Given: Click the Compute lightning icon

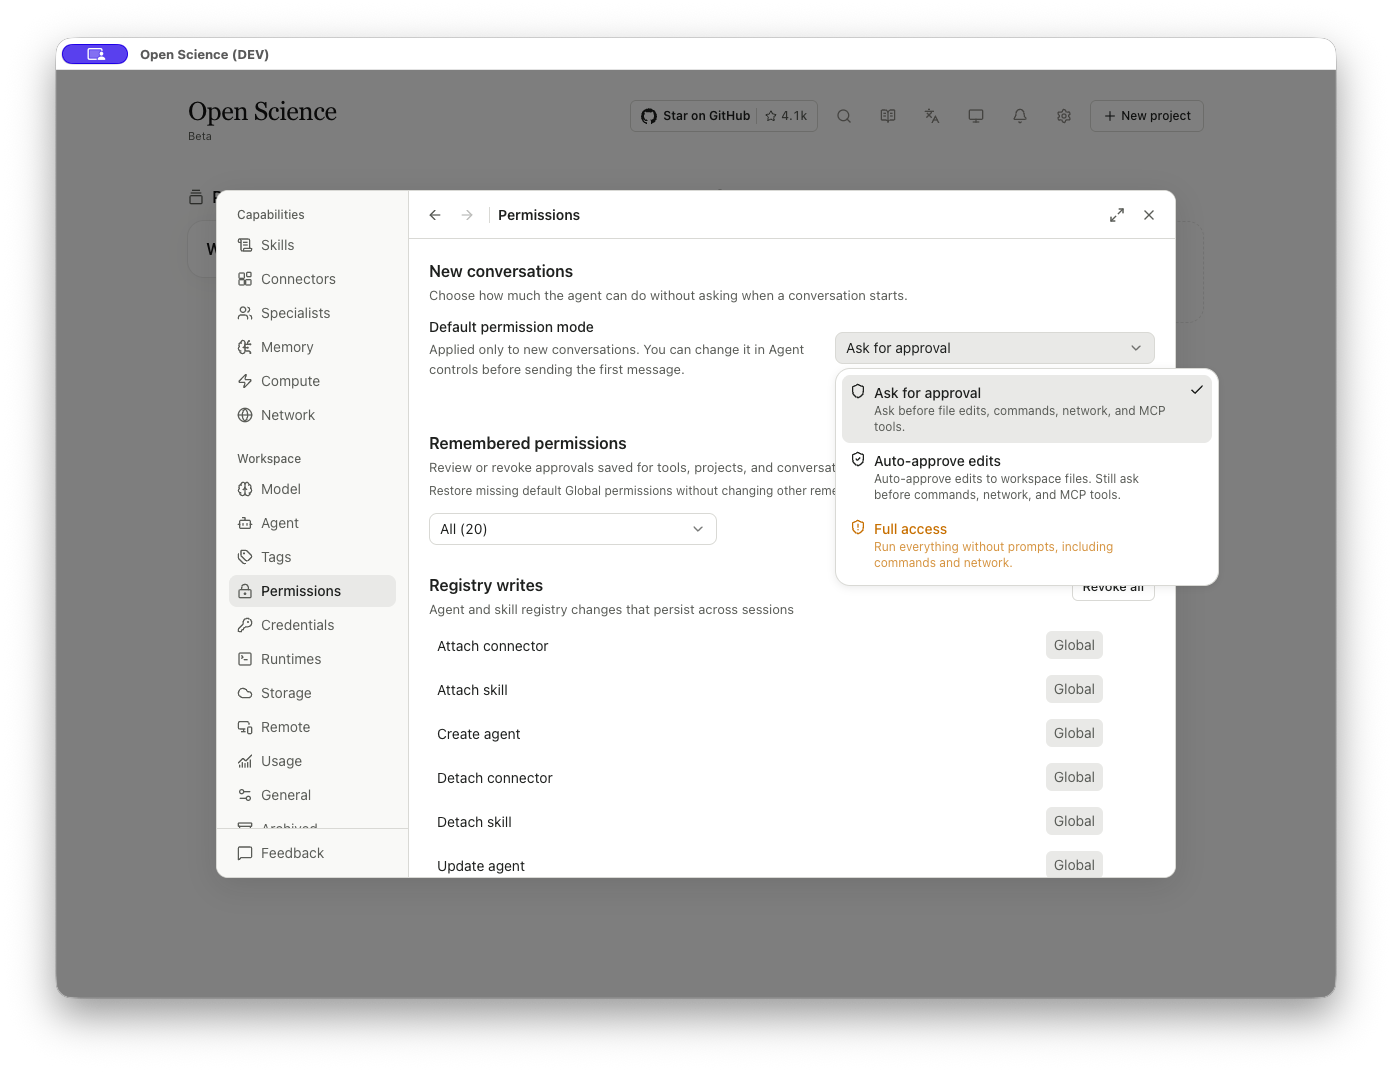Looking at the screenshot, I should pos(245,381).
